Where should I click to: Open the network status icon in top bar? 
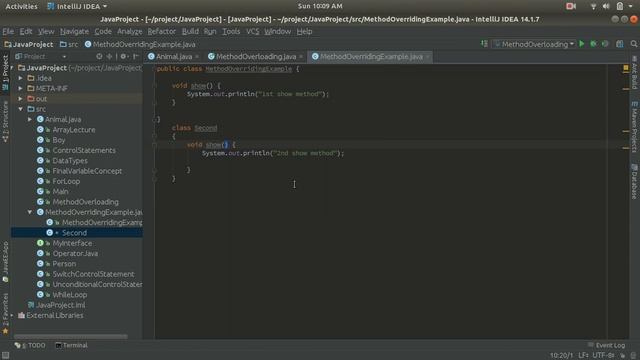[x=593, y=6]
